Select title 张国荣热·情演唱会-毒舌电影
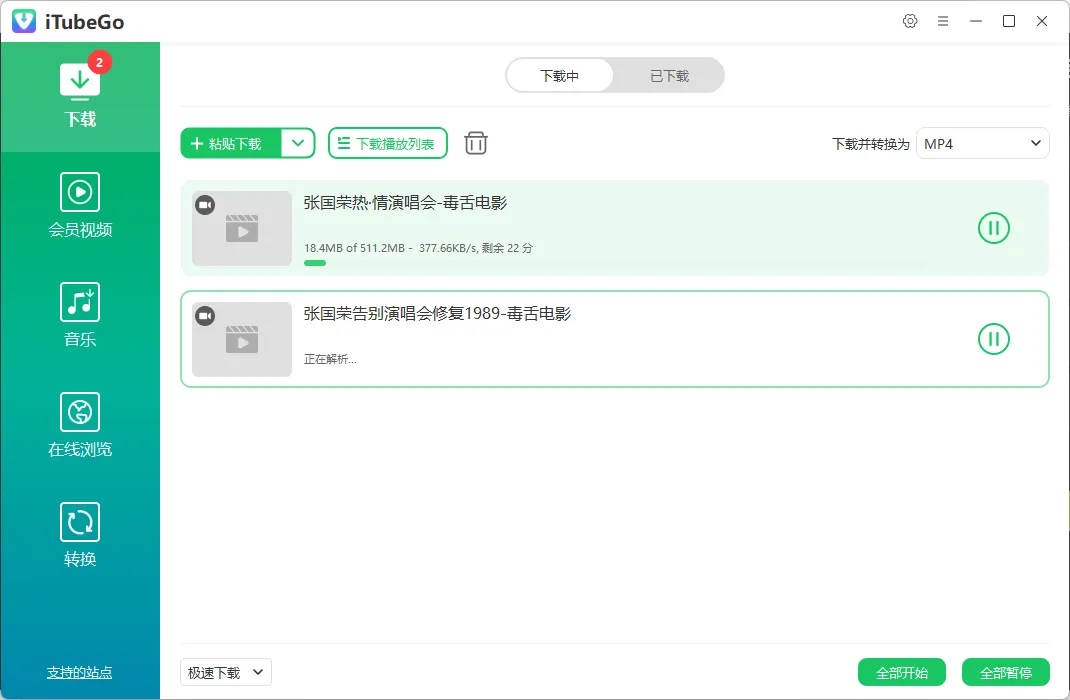 click(x=405, y=203)
